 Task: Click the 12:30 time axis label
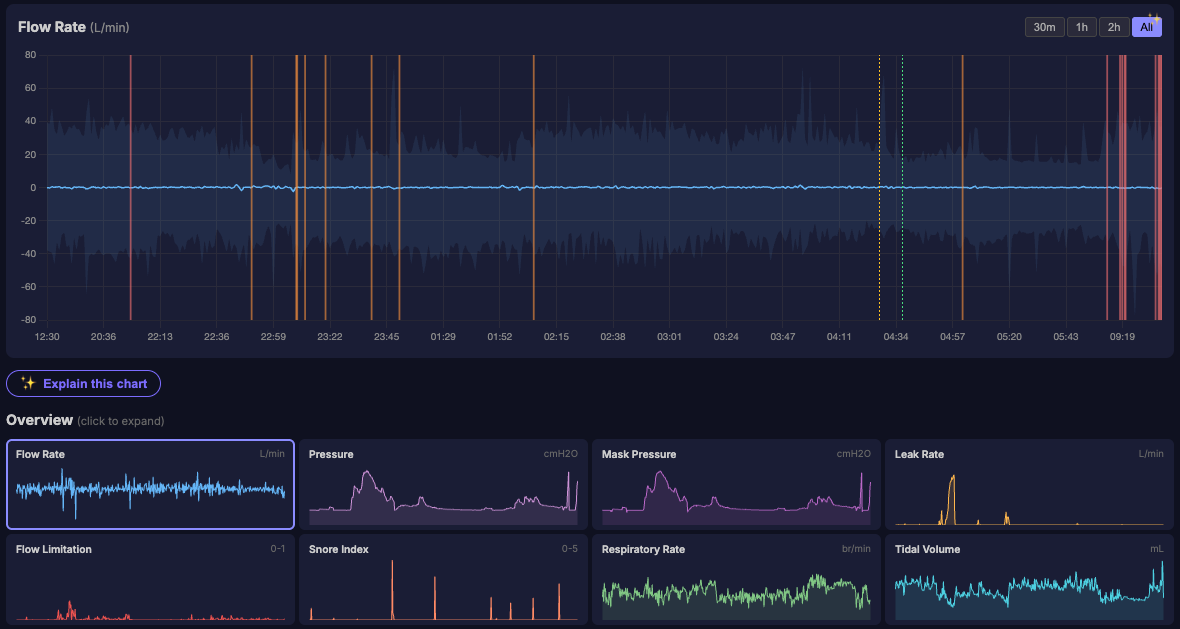(x=47, y=336)
